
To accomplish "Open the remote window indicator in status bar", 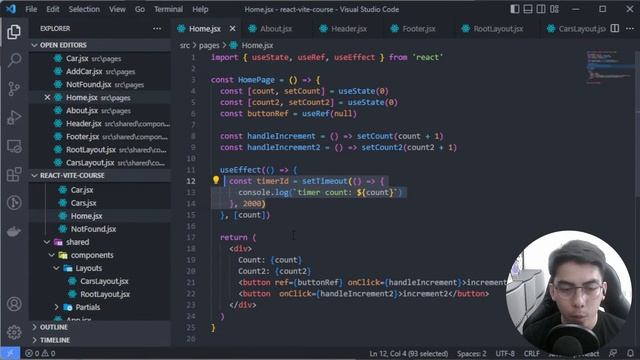I will pos(10,353).
